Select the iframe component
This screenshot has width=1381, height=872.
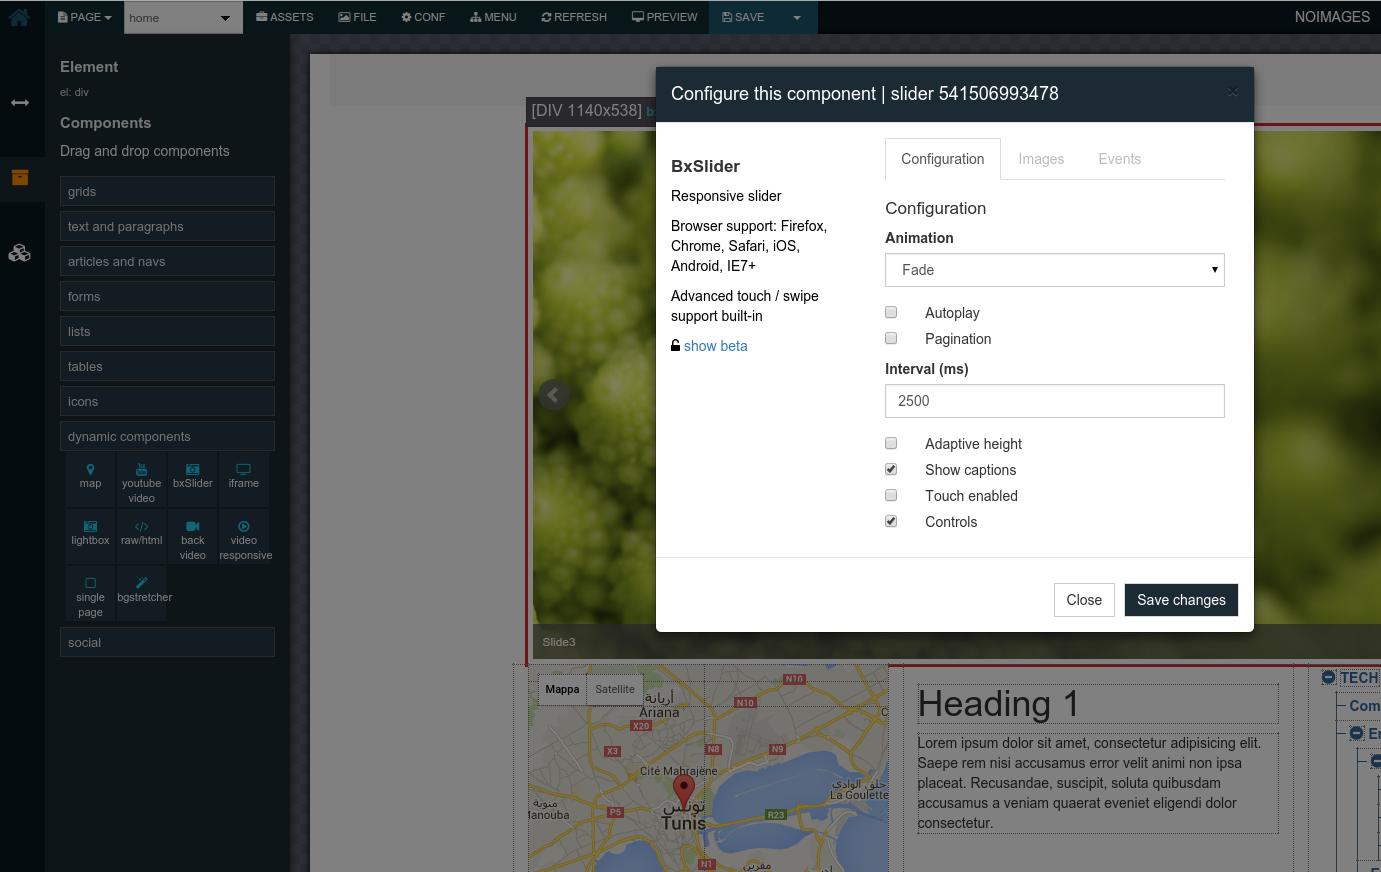tap(243, 477)
